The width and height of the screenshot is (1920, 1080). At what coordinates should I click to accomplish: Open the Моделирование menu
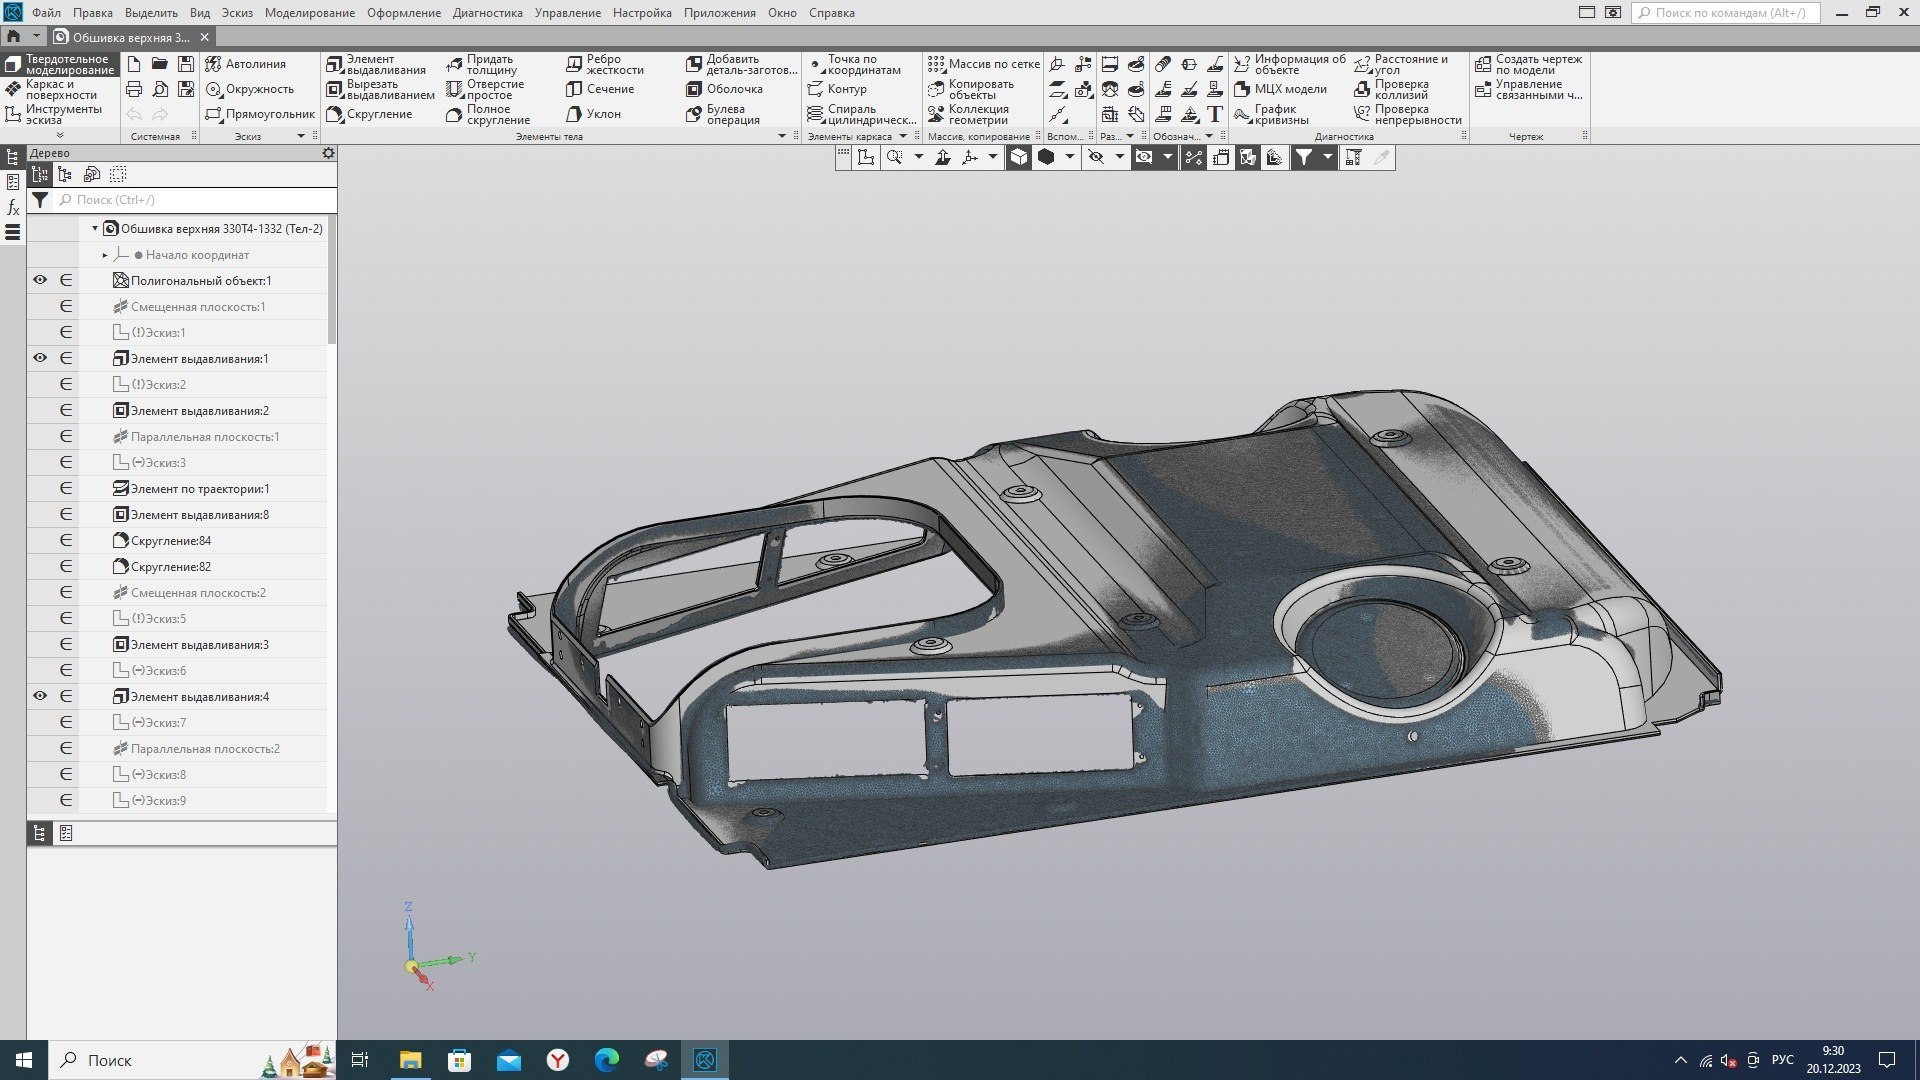(309, 13)
